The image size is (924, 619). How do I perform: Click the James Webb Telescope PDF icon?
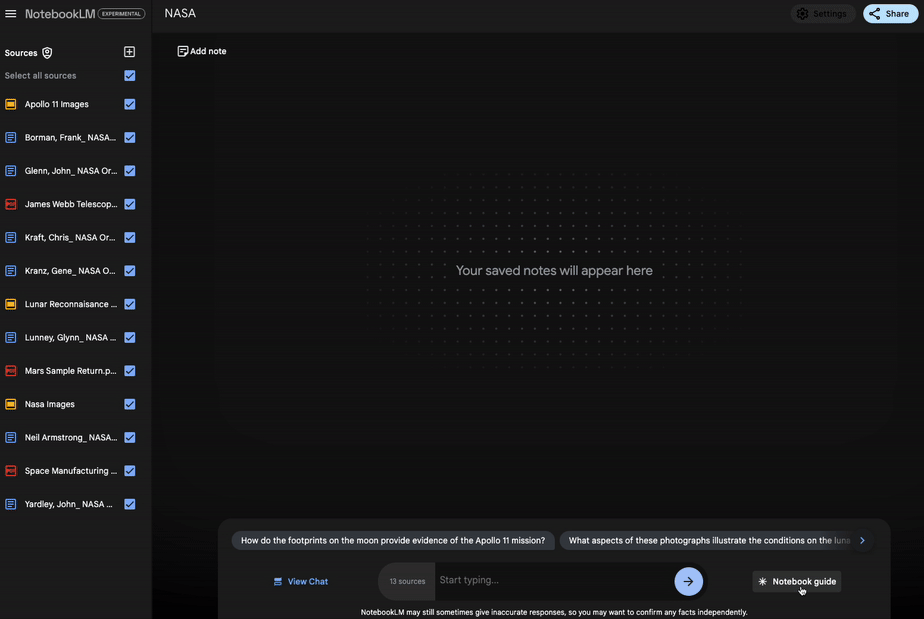pyautogui.click(x=11, y=204)
